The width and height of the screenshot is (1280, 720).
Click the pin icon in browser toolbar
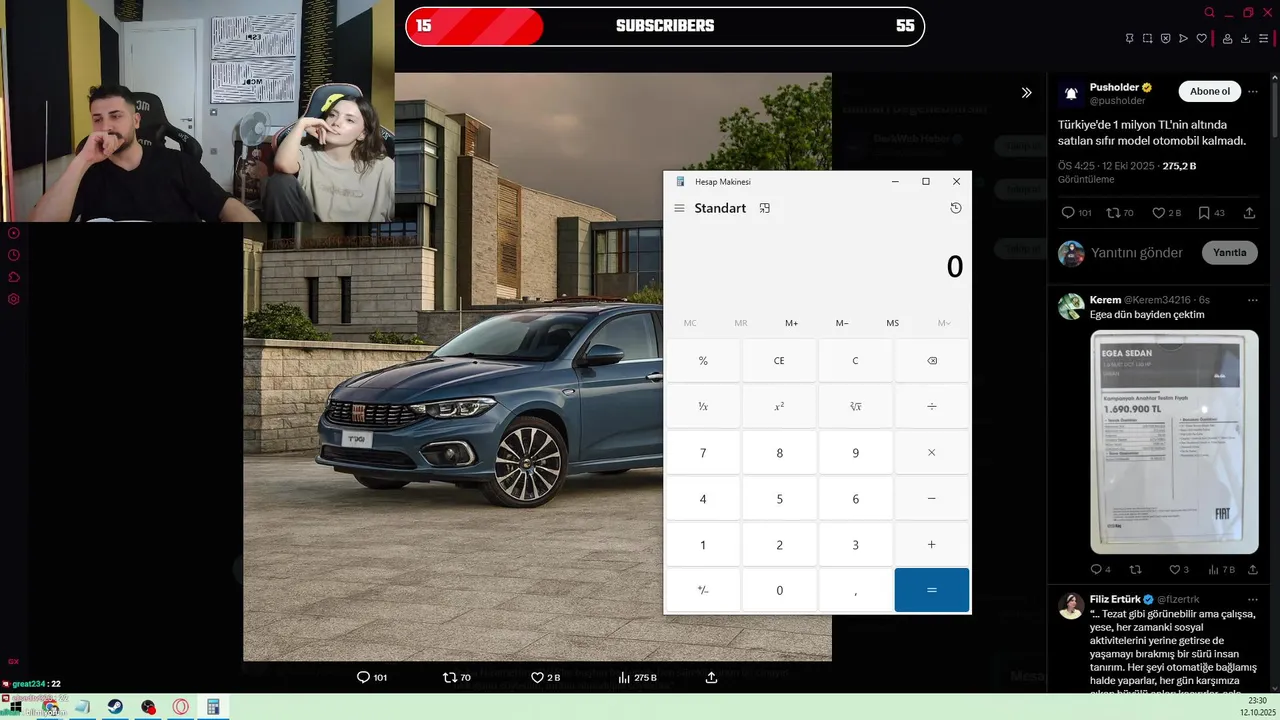coord(1130,38)
